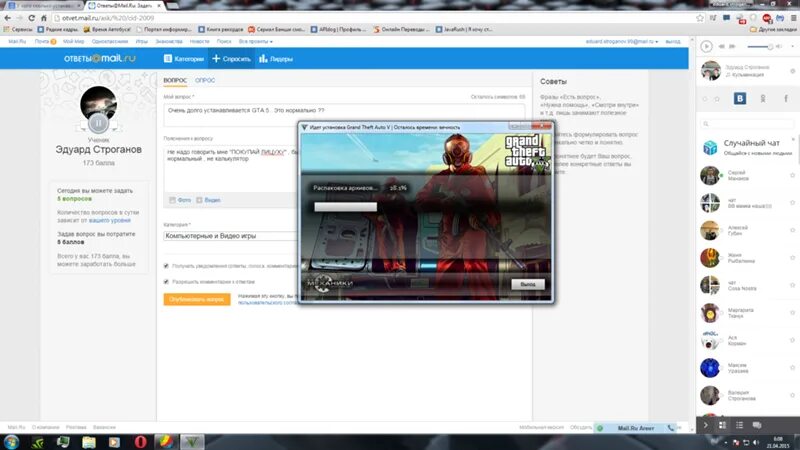800x450 pixels.
Task: Open chat with Сергей Маканов
Action: [x=738, y=176]
